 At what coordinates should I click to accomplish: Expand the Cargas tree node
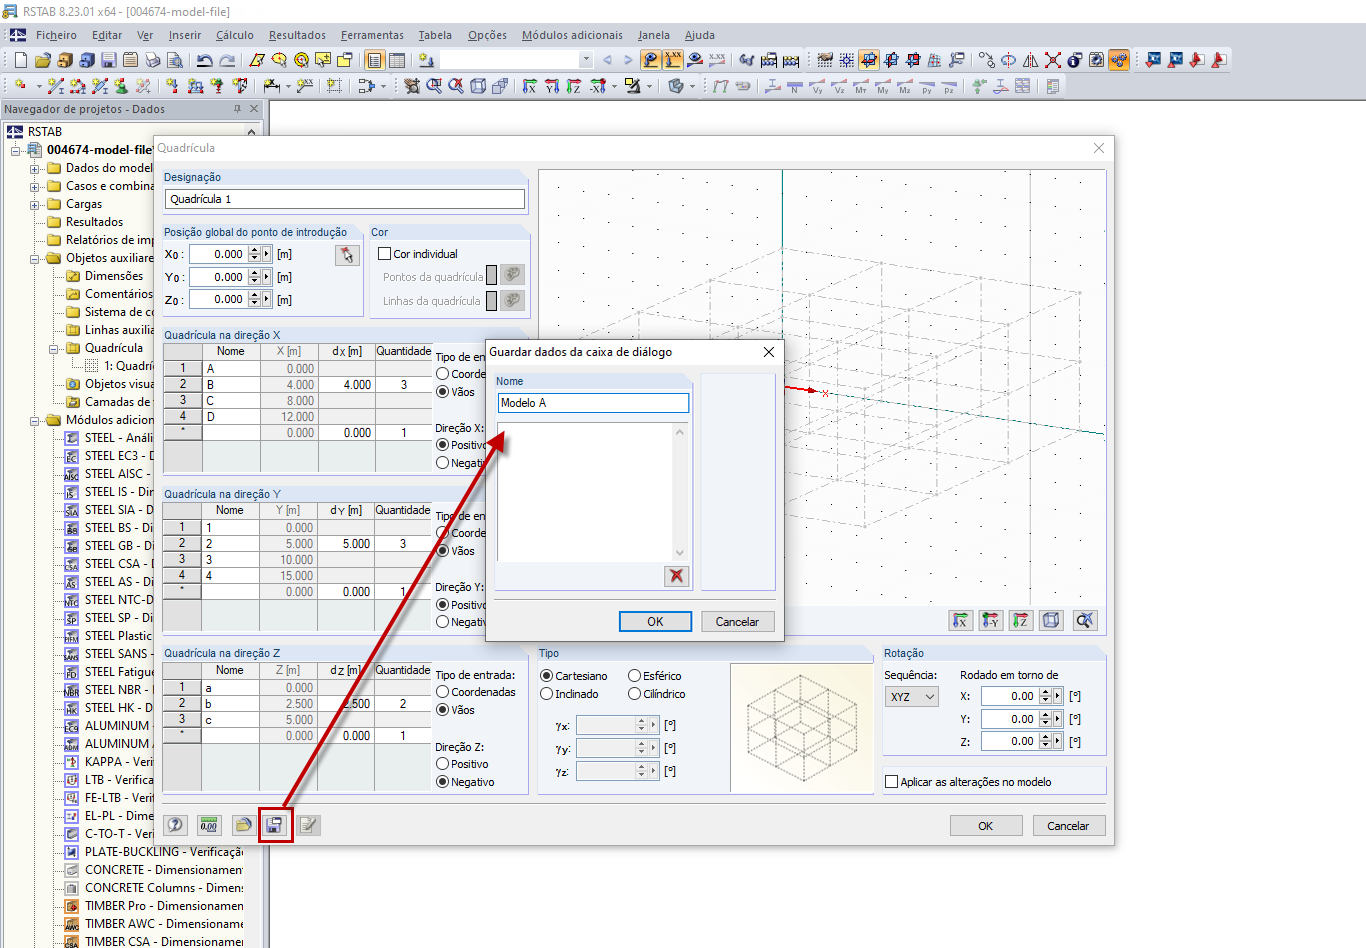(x=35, y=204)
